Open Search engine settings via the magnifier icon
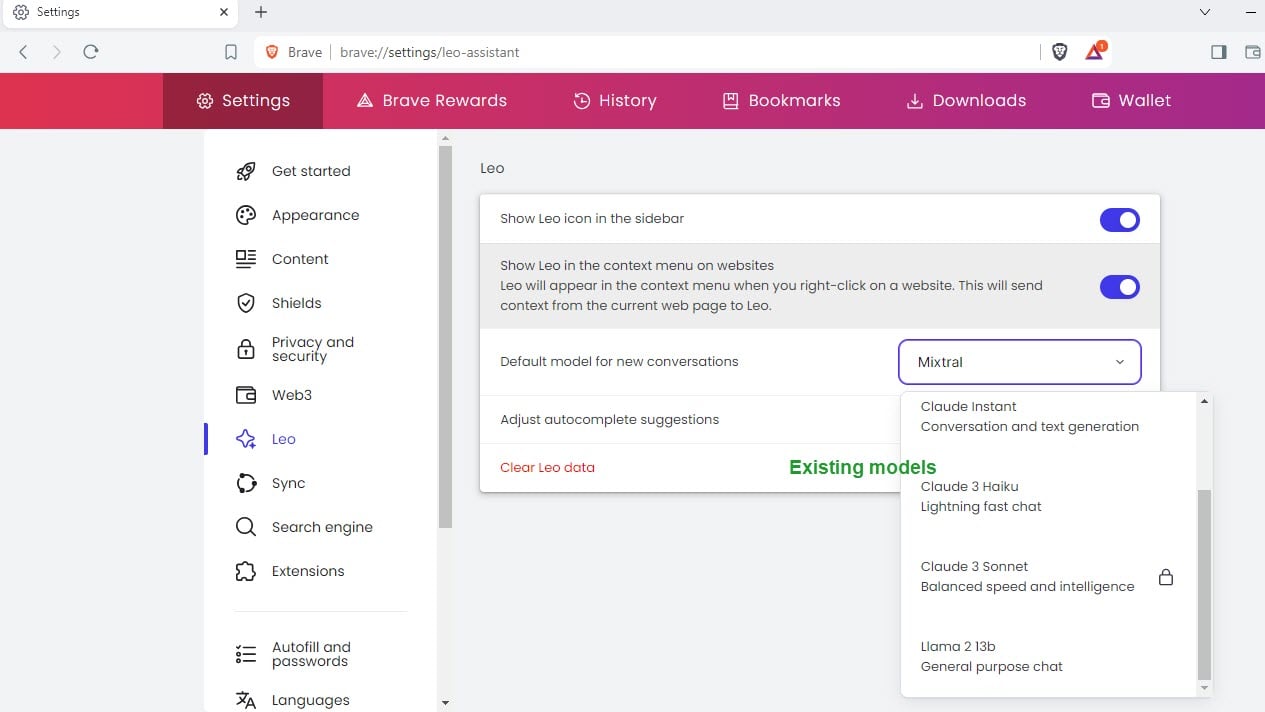 click(246, 527)
